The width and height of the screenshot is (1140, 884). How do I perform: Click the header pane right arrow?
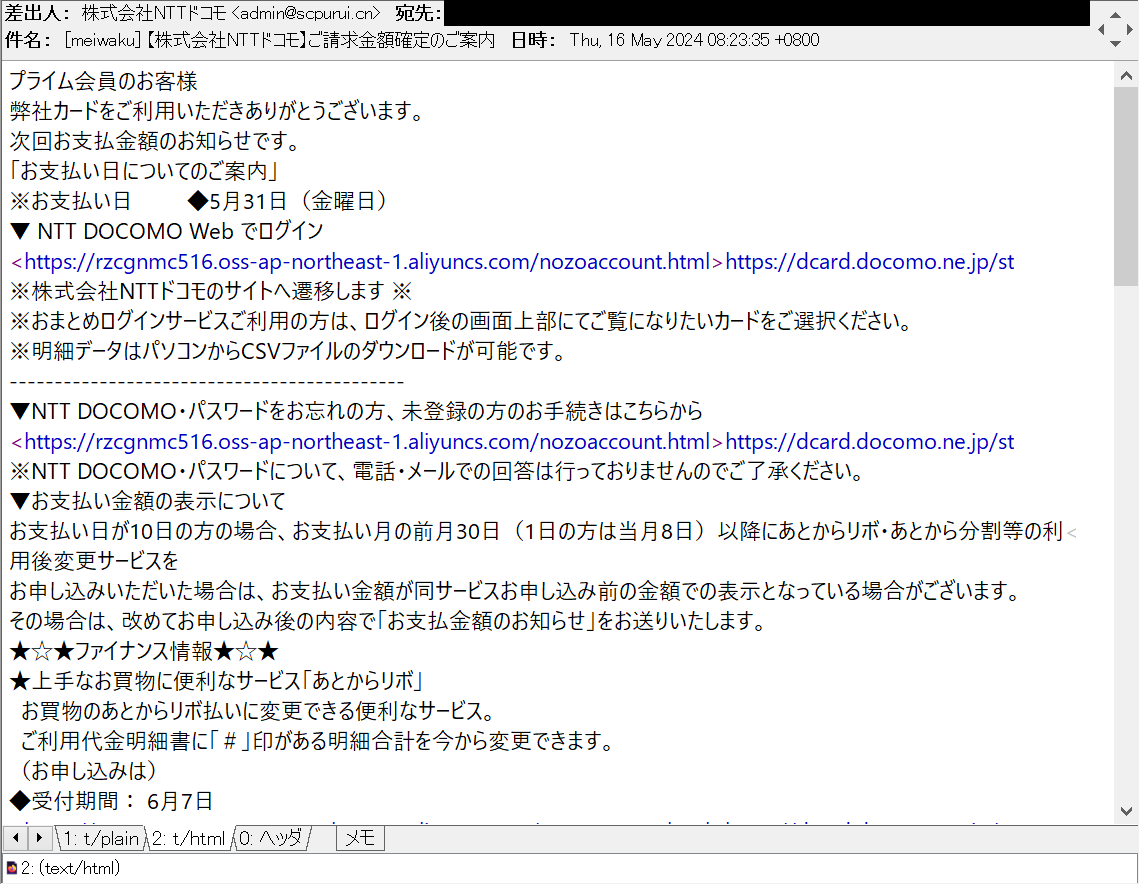click(1129, 29)
